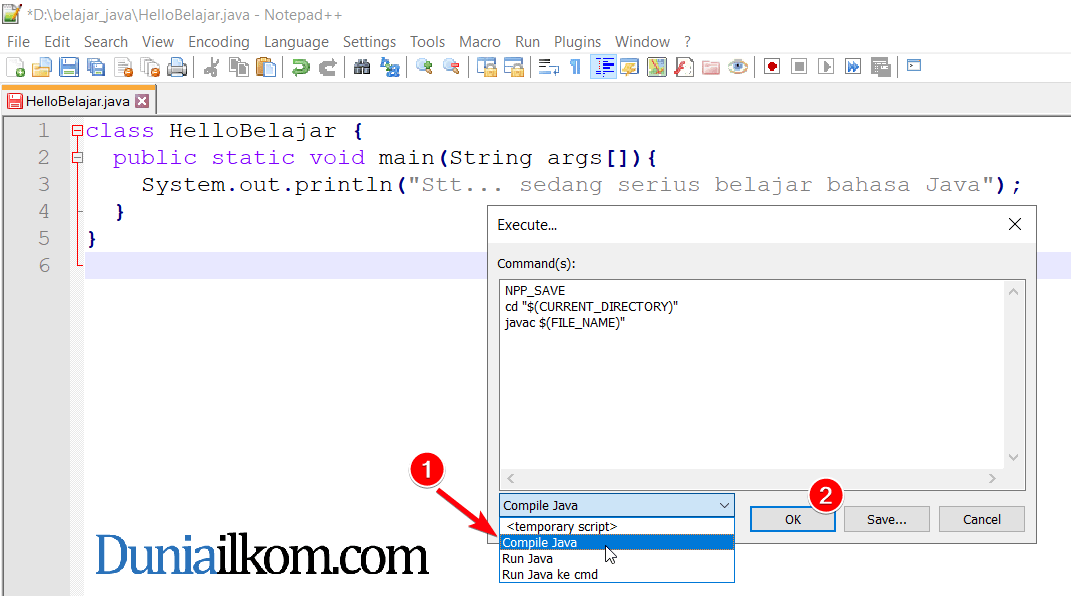Open a file with the folder icon
The width and height of the screenshot is (1071, 596).
(x=42, y=67)
